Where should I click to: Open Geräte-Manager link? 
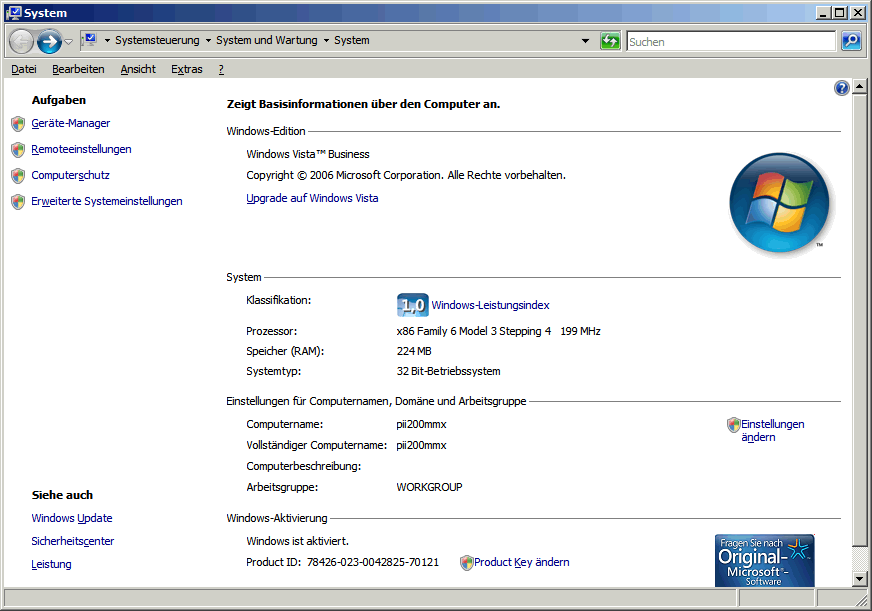coord(71,123)
